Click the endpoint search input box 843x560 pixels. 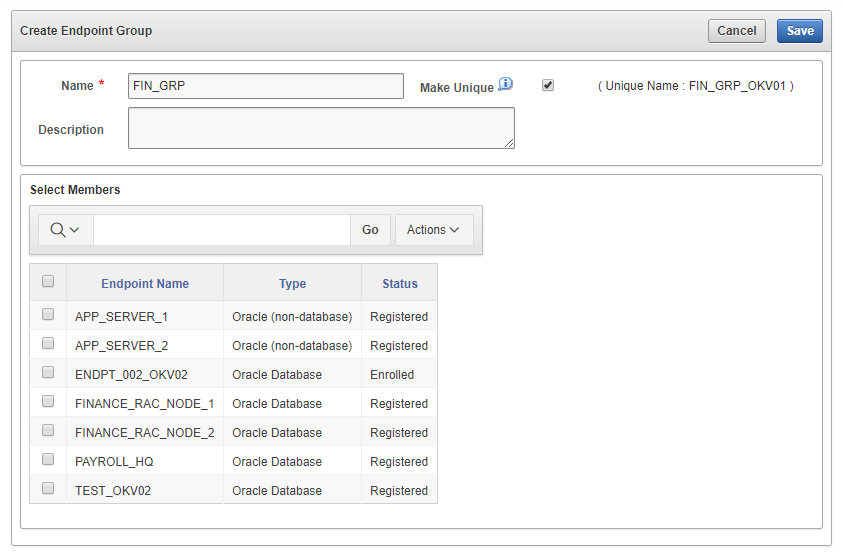(221, 230)
